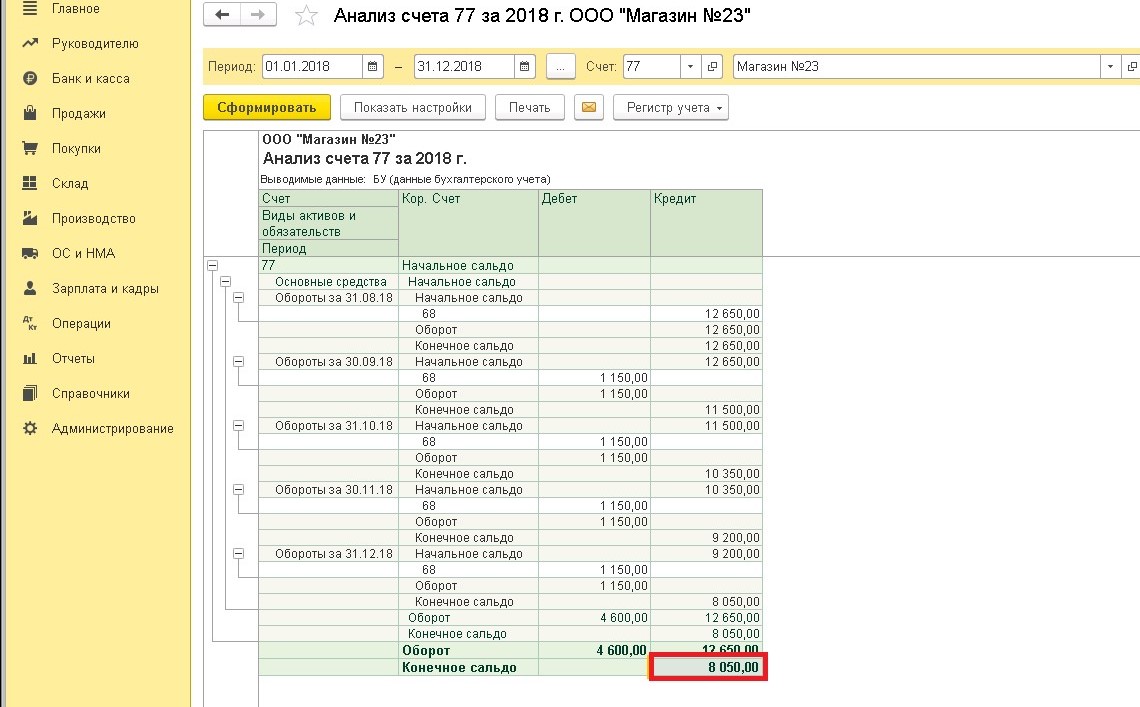1140x707 pixels.
Task: Open organization Магазин №23 dropdown list
Action: point(1110,66)
